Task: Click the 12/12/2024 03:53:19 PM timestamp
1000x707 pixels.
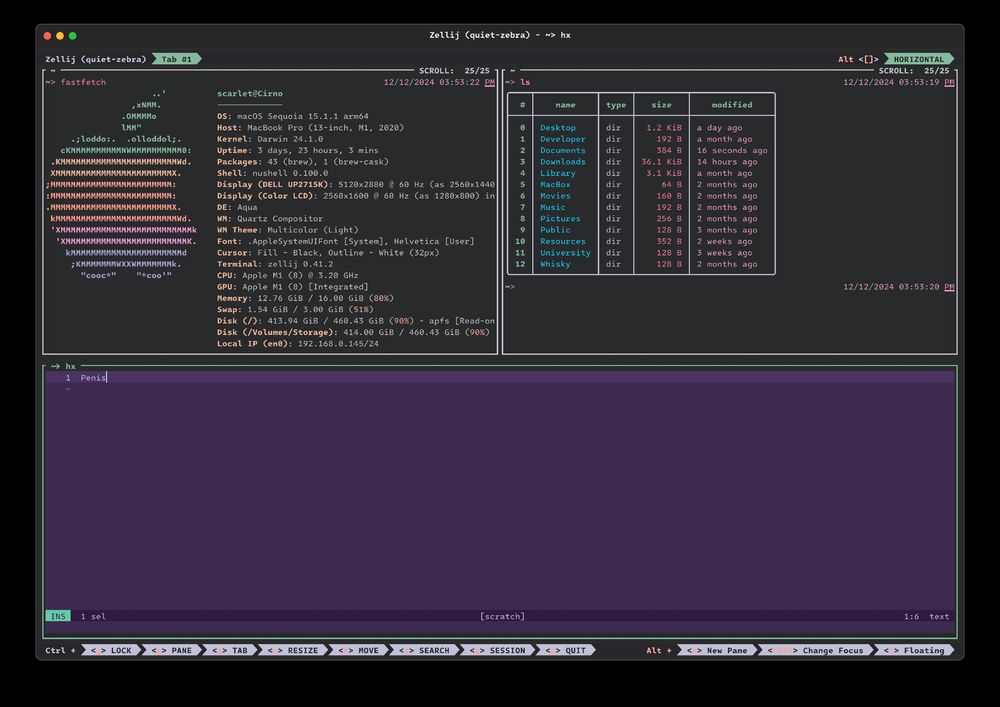Action: tap(899, 82)
